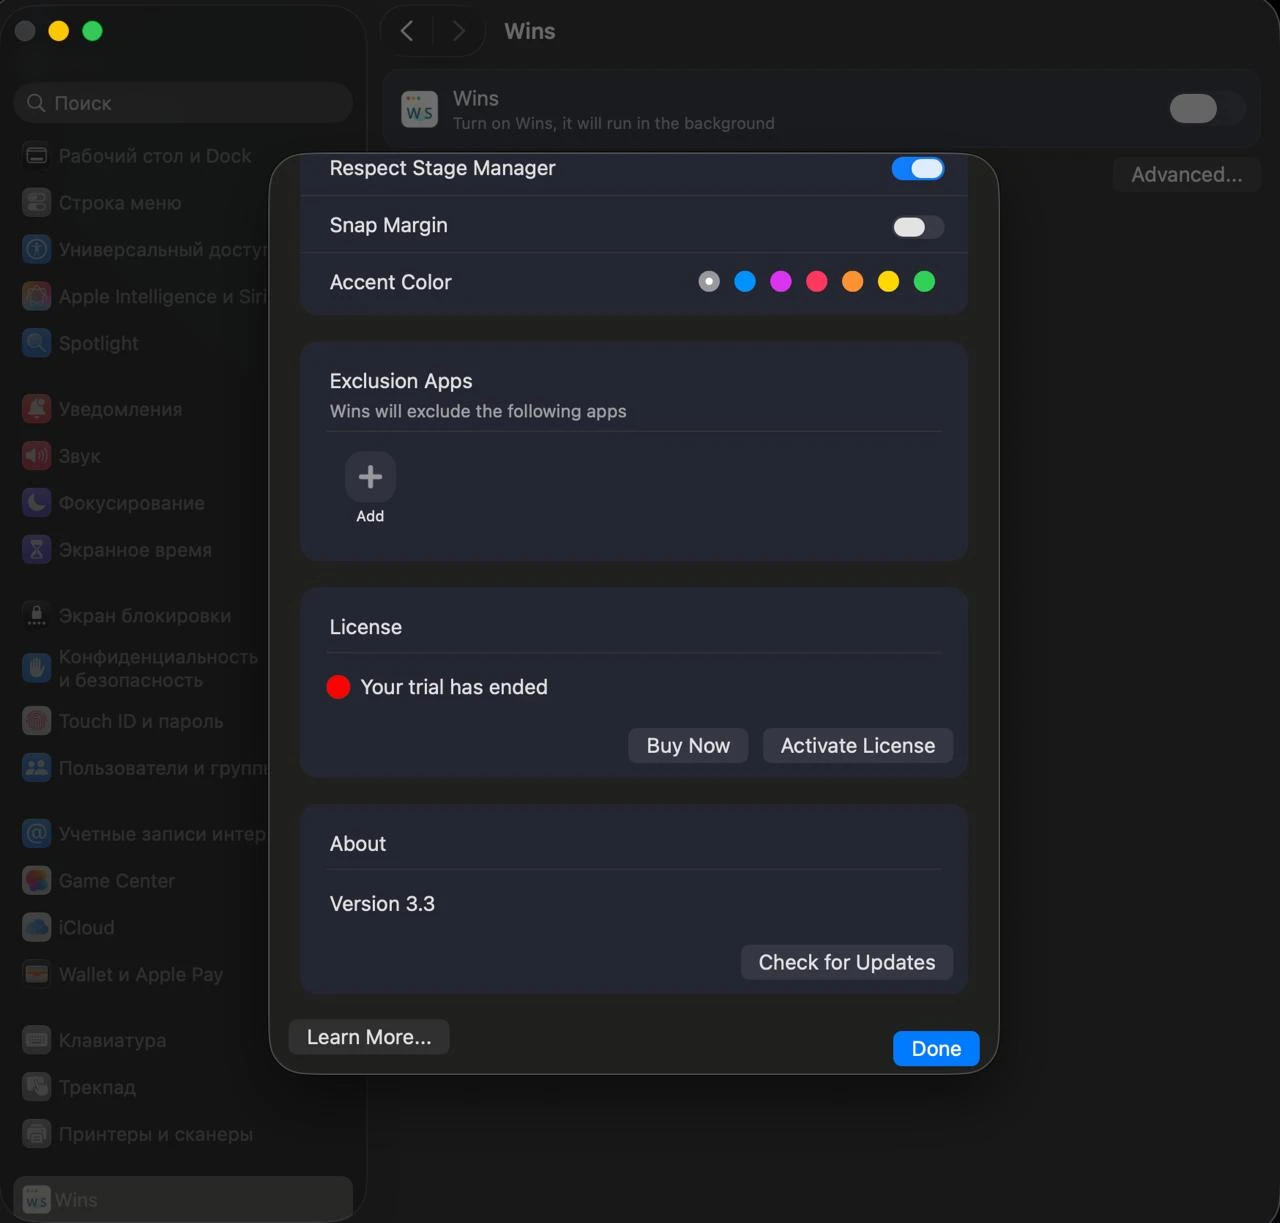Open Трекпад settings in the sidebar
The width and height of the screenshot is (1280, 1223).
coord(97,1087)
